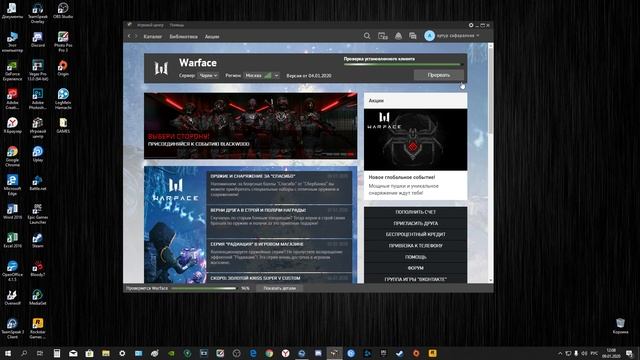Open Battle.net desktop shortcut
The height and width of the screenshot is (360, 640).
click(38, 183)
